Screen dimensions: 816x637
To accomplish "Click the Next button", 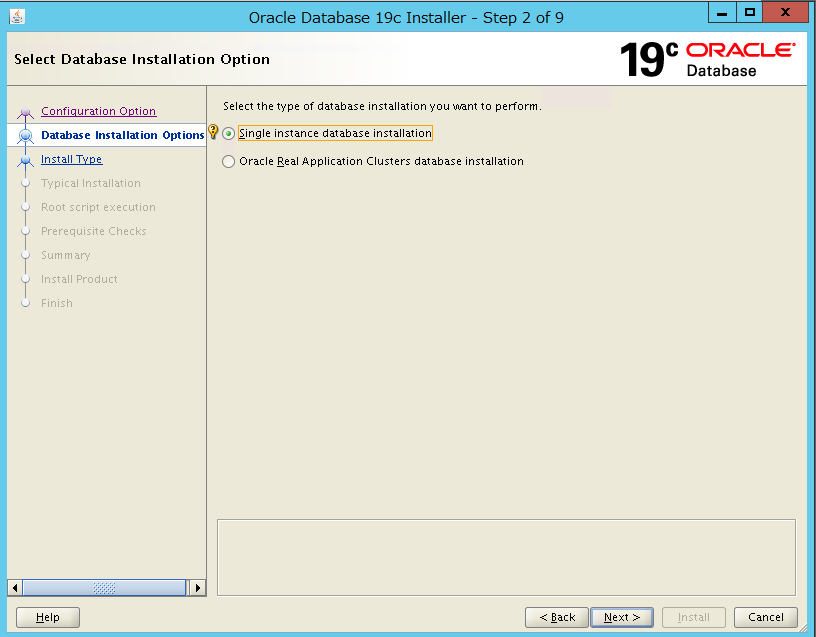I will (621, 617).
